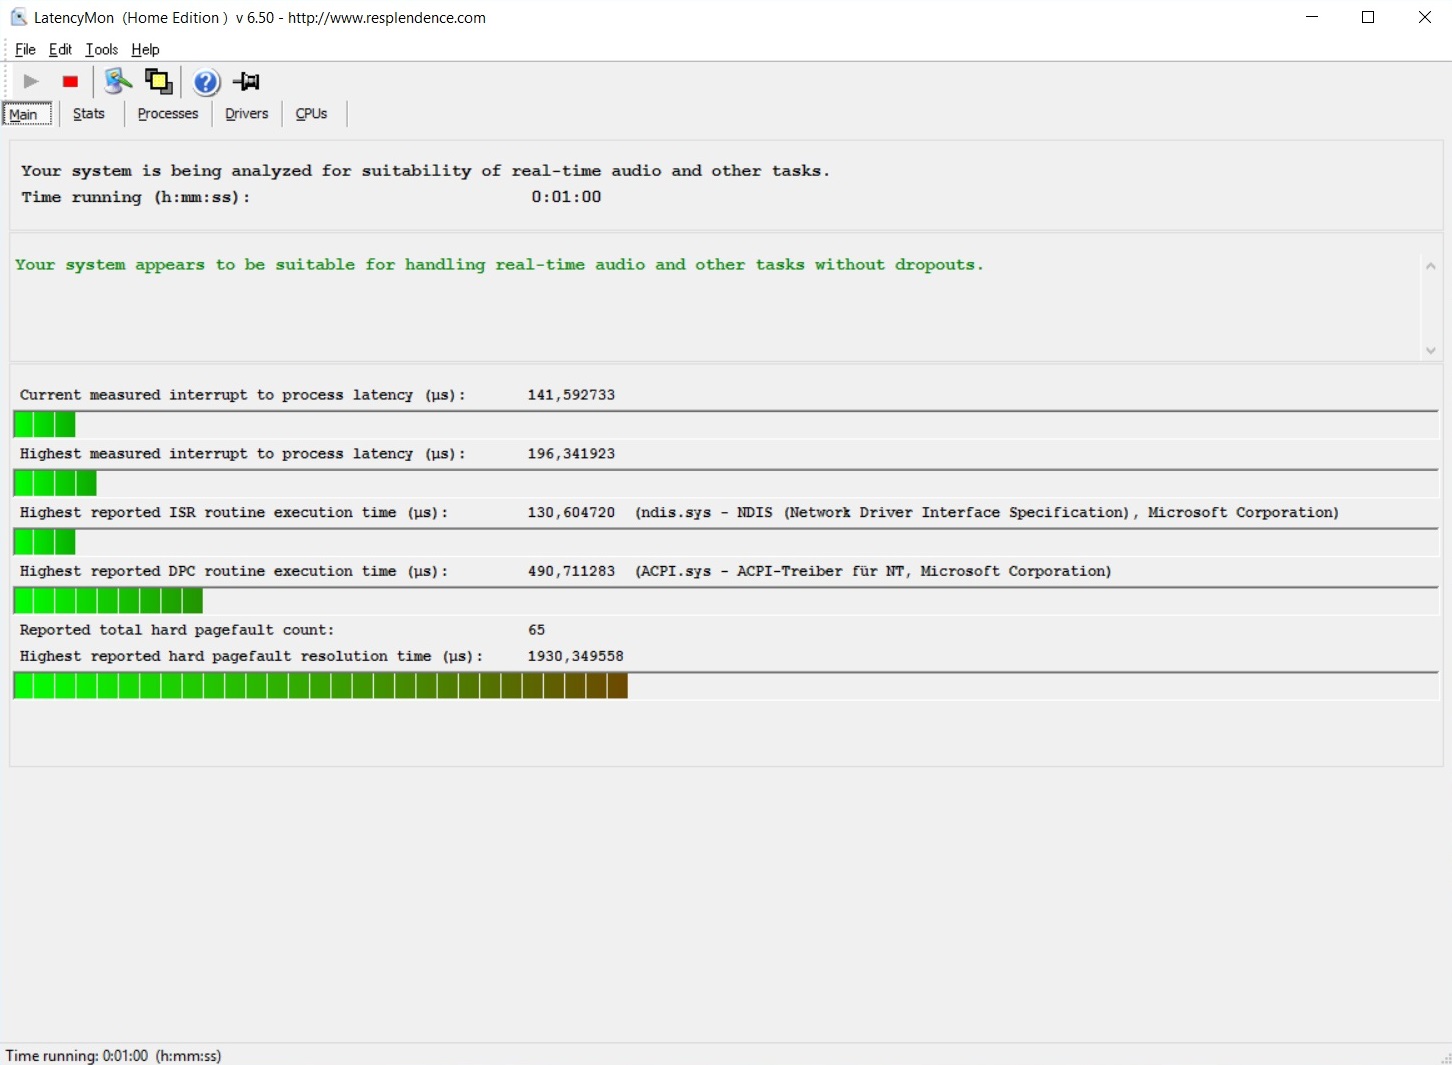Viewport: 1452px width, 1065px height.
Task: Switch to the Processes tab
Action: pos(168,114)
